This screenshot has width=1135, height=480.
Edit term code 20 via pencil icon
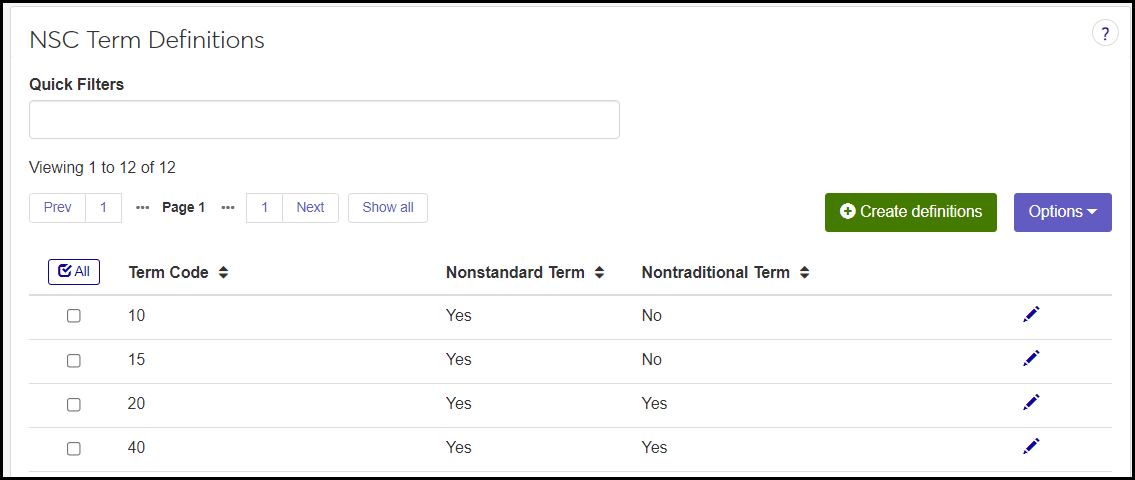[x=1031, y=403]
